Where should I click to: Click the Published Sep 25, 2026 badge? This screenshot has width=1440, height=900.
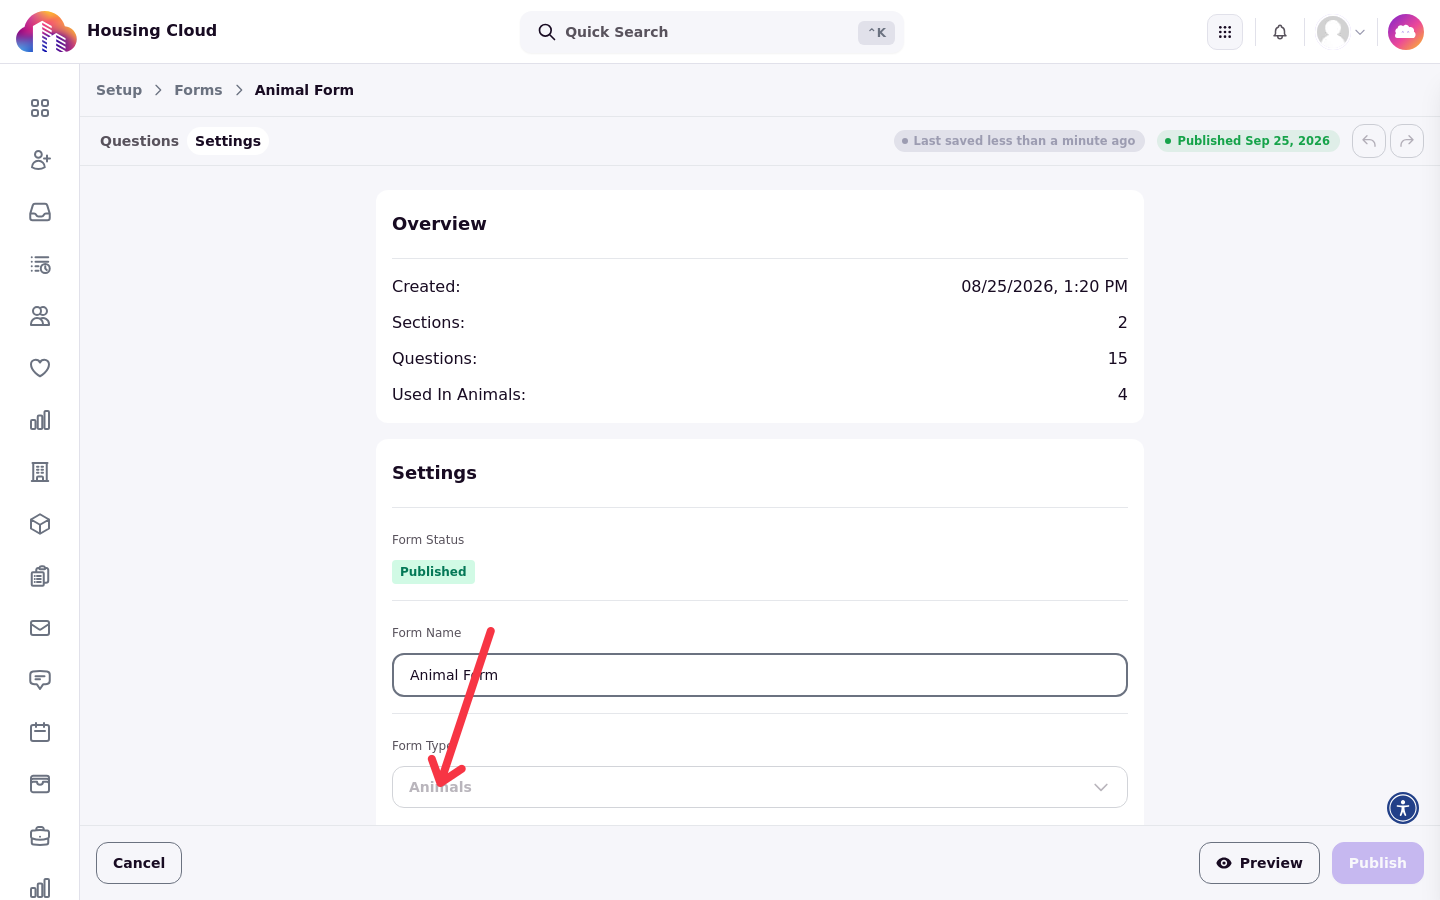[x=1248, y=141]
